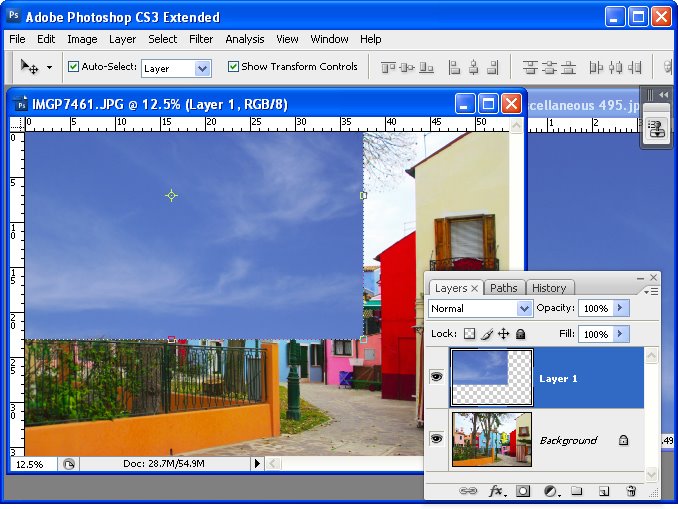The height and width of the screenshot is (509, 678).
Task: Click the ruler origin corner box
Action: point(17,125)
